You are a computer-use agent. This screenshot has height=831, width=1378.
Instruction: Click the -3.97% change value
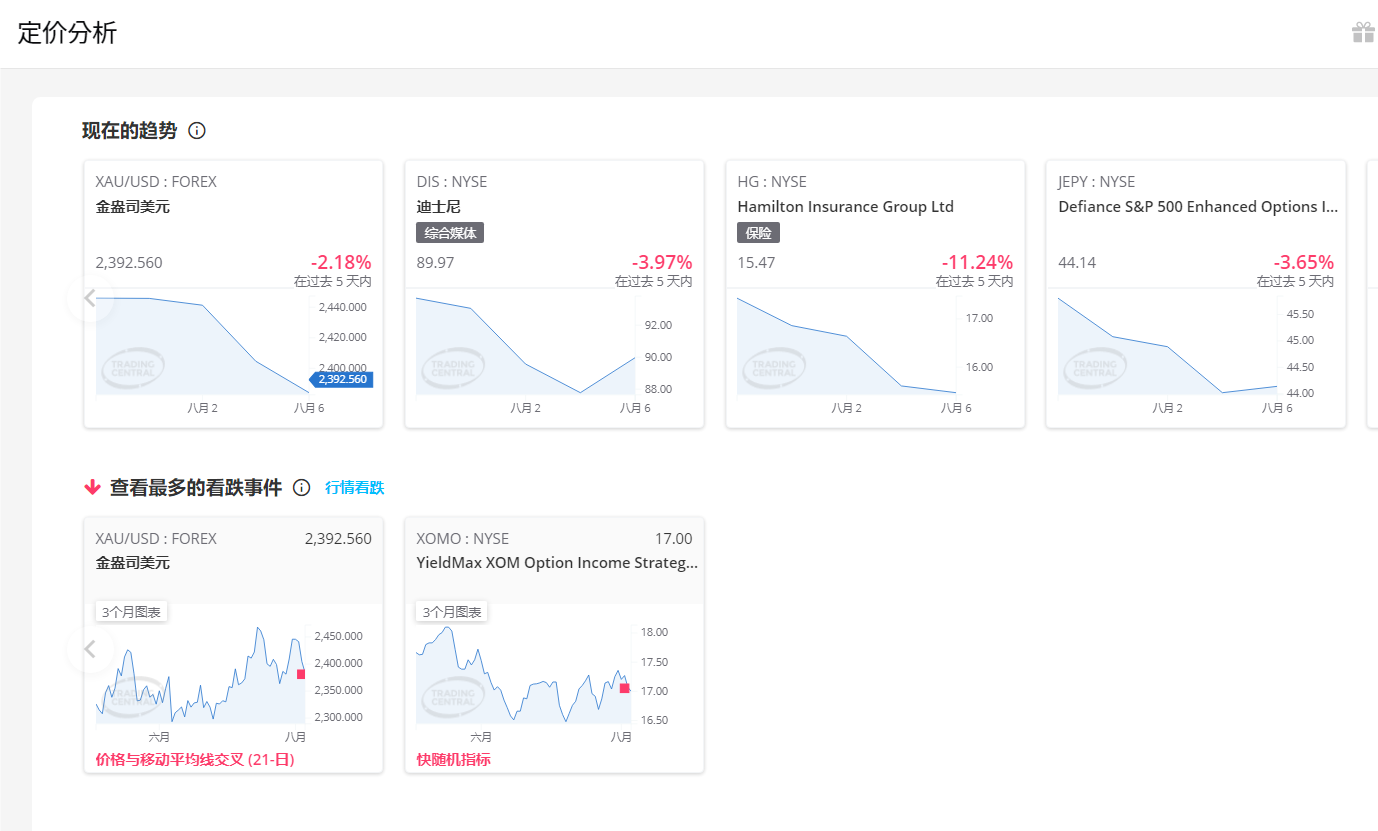pyautogui.click(x=662, y=262)
